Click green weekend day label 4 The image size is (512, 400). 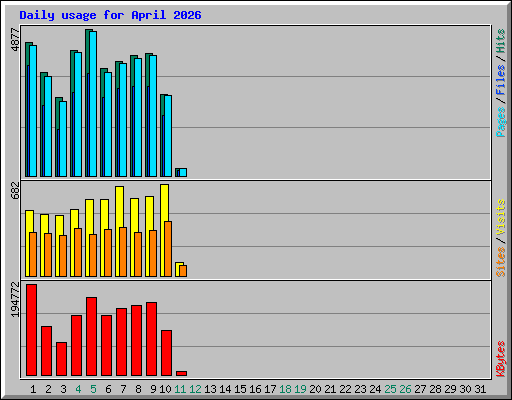78,389
